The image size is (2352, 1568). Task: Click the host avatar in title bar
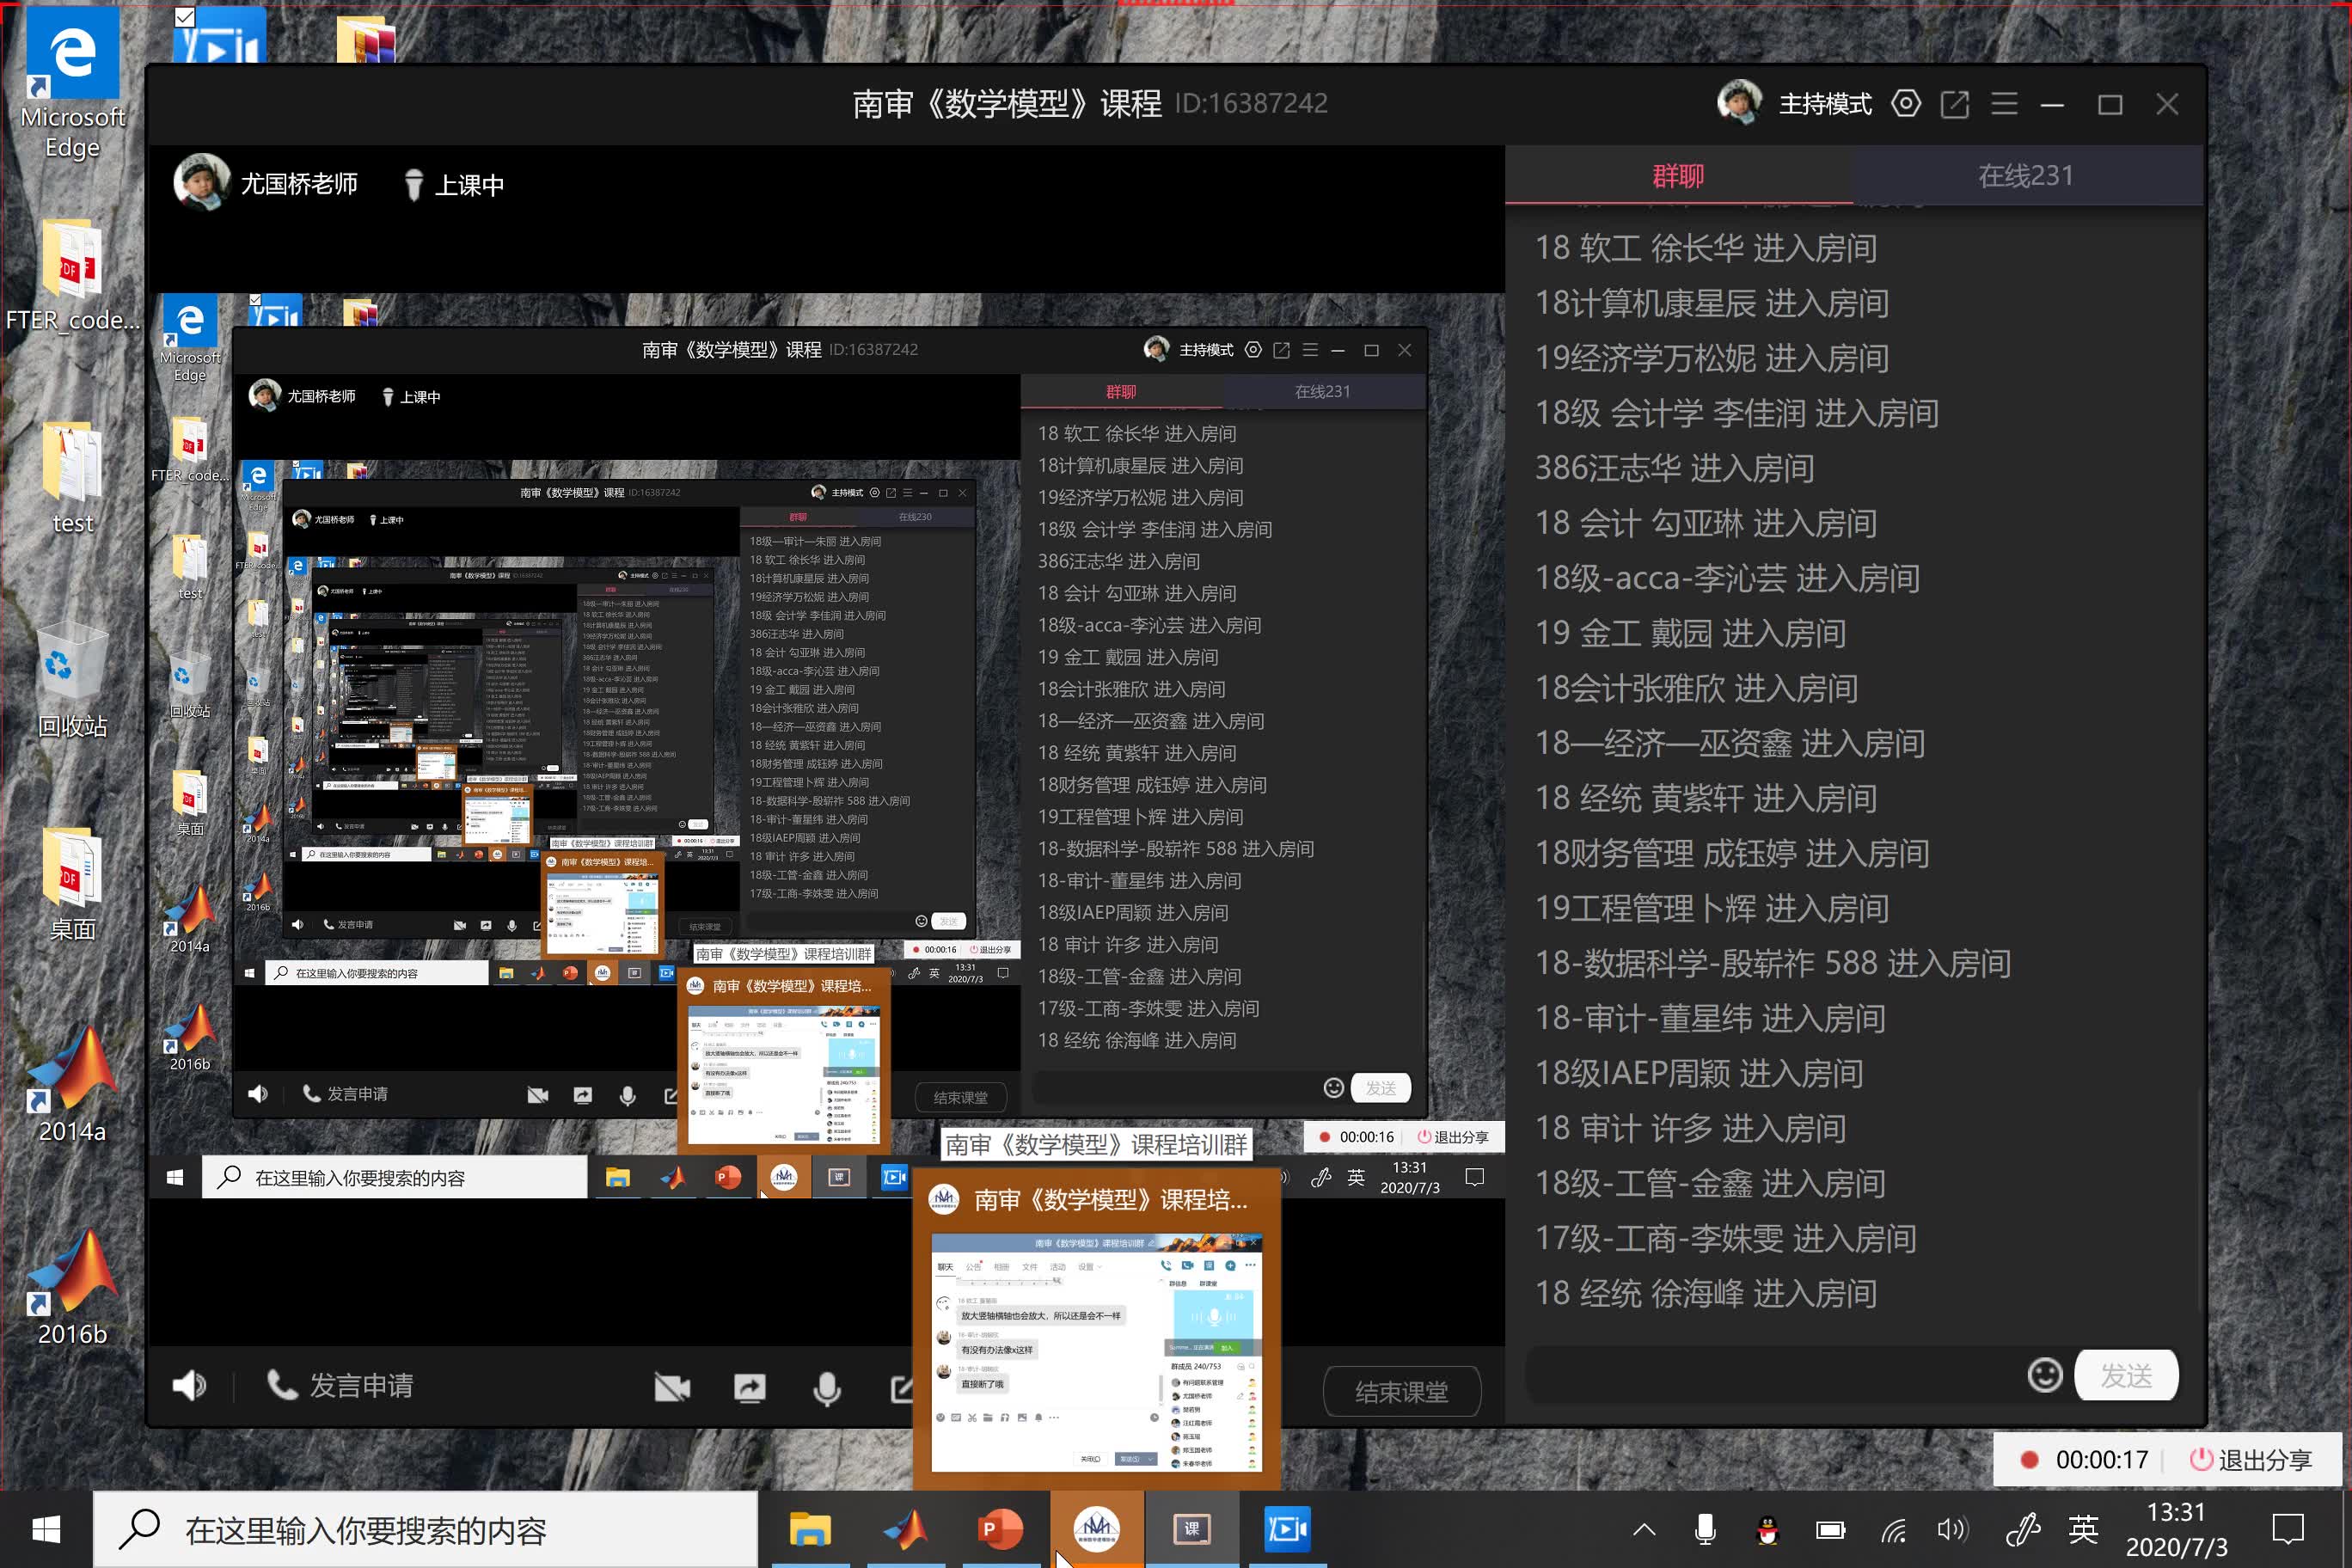[1740, 103]
